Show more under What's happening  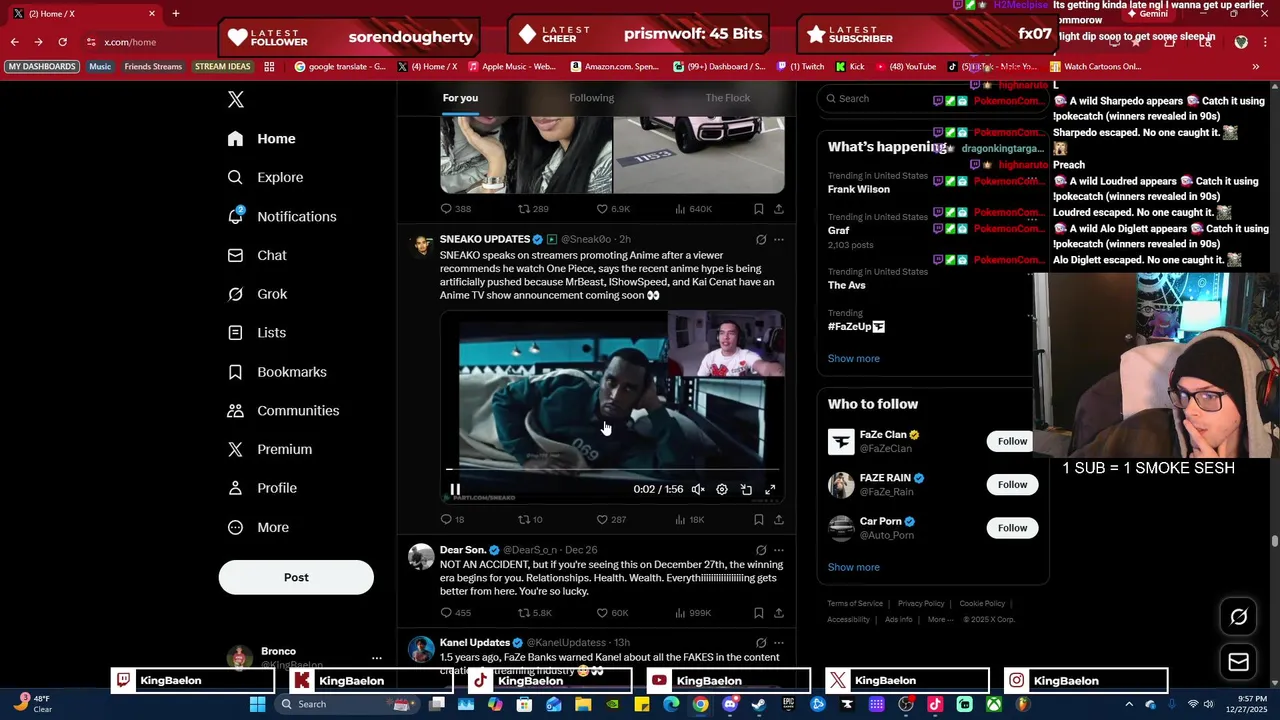coord(854,359)
